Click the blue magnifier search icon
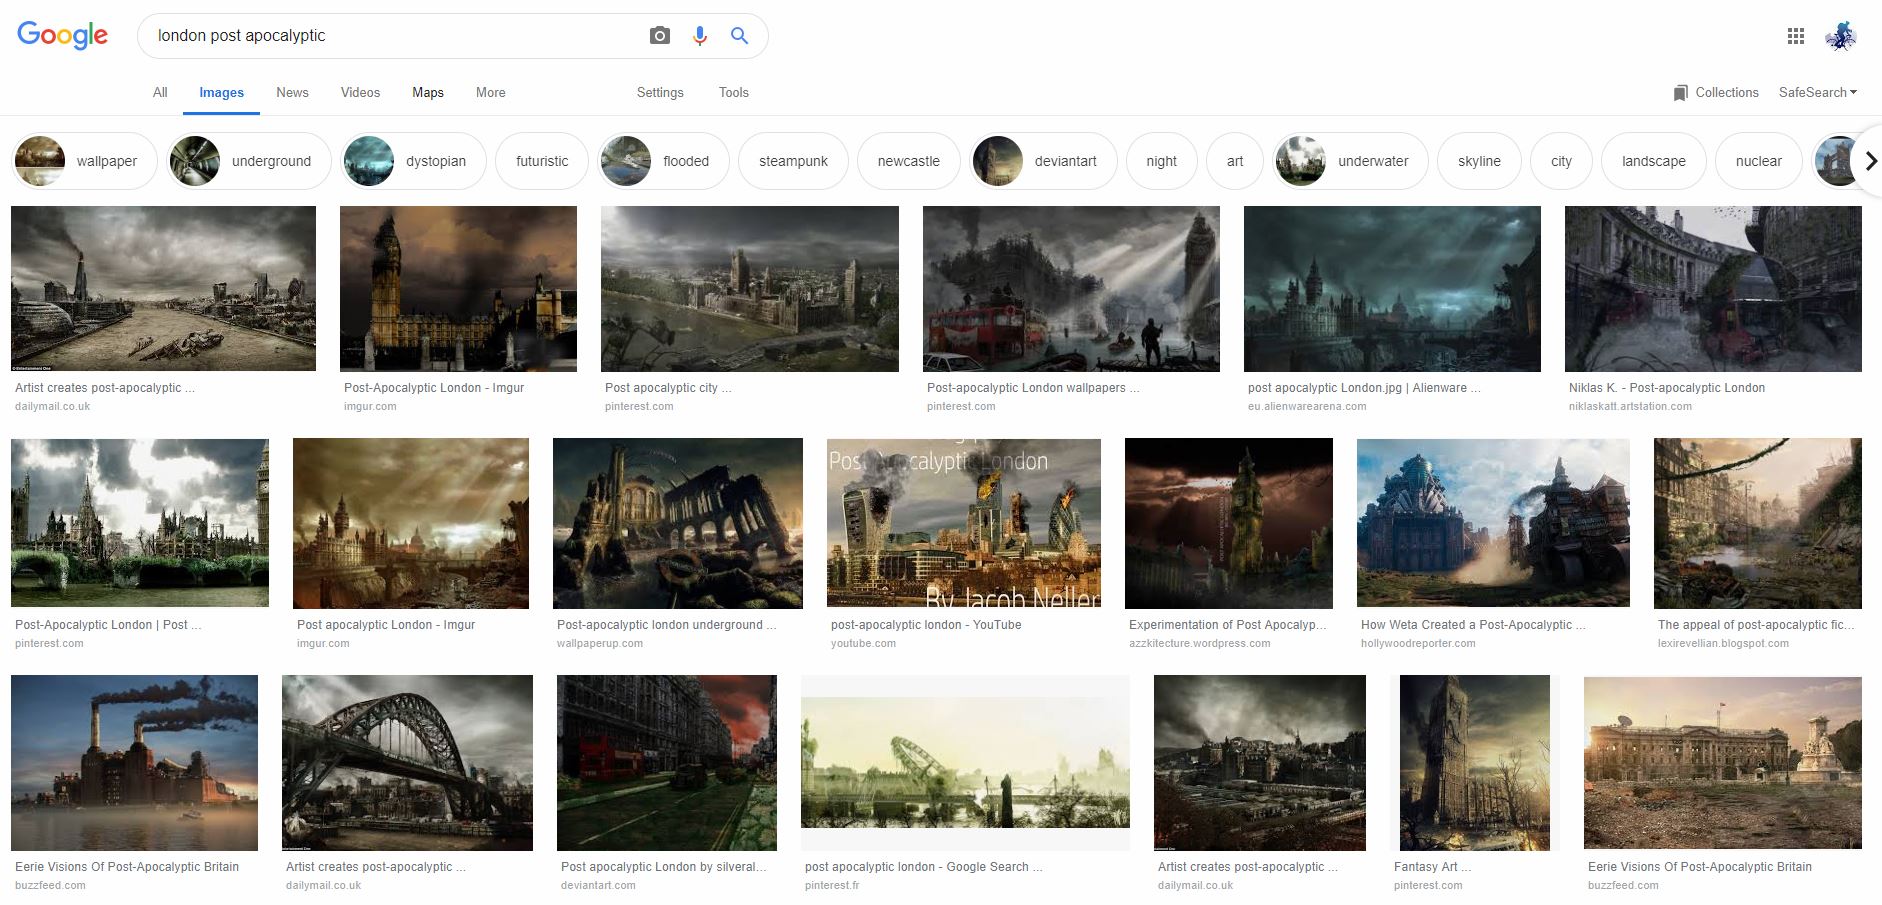This screenshot has width=1882, height=905. (x=739, y=36)
